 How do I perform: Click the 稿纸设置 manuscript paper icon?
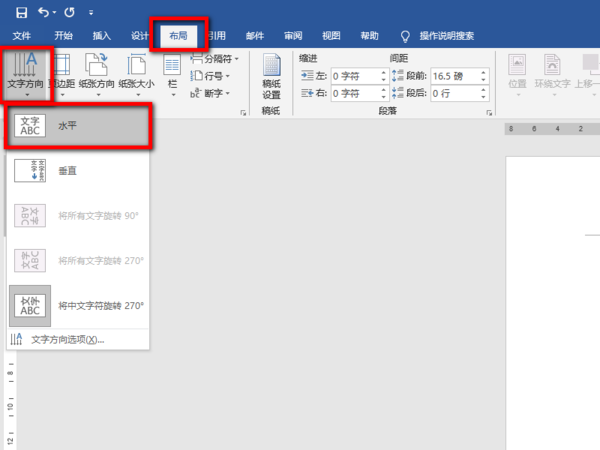click(x=271, y=77)
